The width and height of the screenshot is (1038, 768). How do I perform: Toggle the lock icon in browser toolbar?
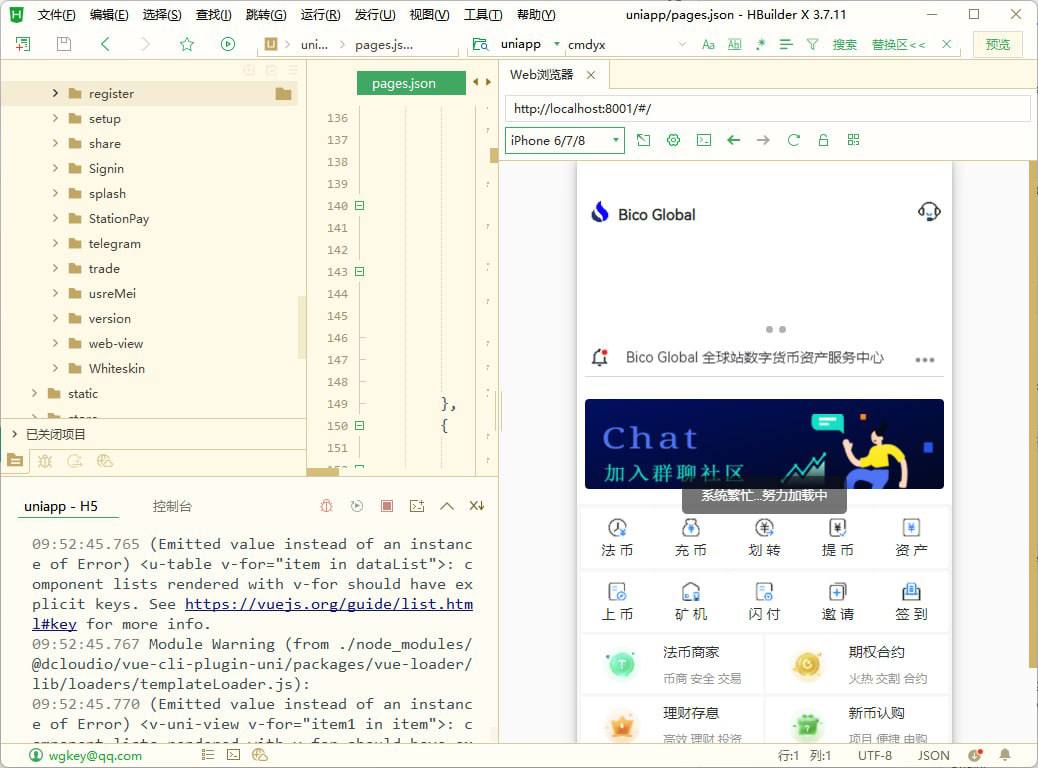click(x=823, y=140)
